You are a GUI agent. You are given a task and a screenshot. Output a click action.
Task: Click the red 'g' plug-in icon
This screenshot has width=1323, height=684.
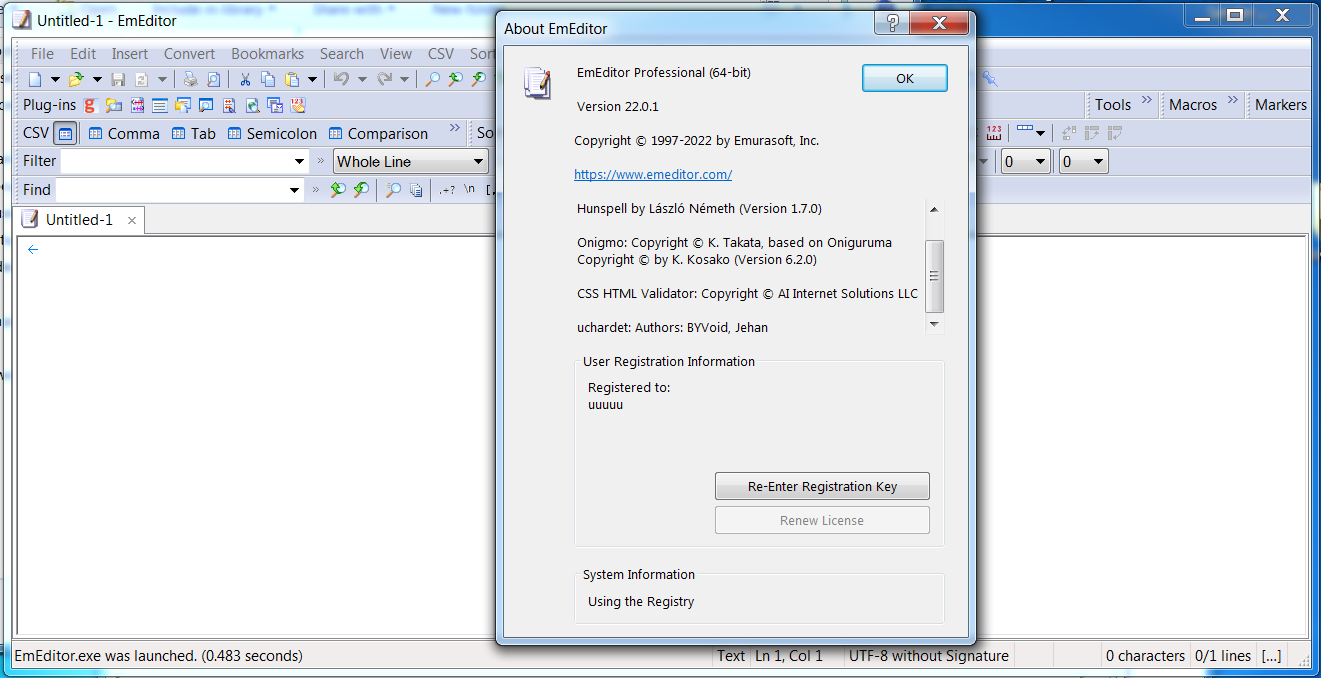coord(90,105)
